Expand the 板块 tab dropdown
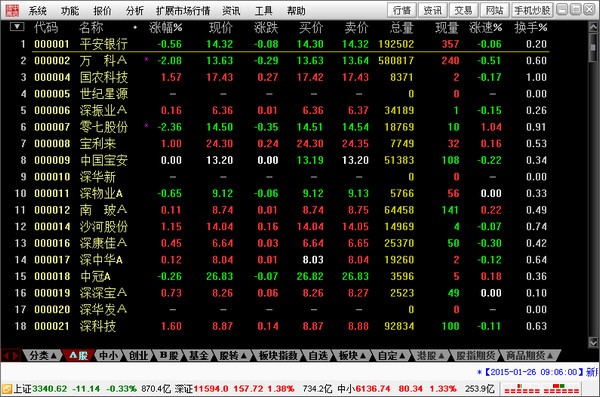 pyautogui.click(x=352, y=356)
